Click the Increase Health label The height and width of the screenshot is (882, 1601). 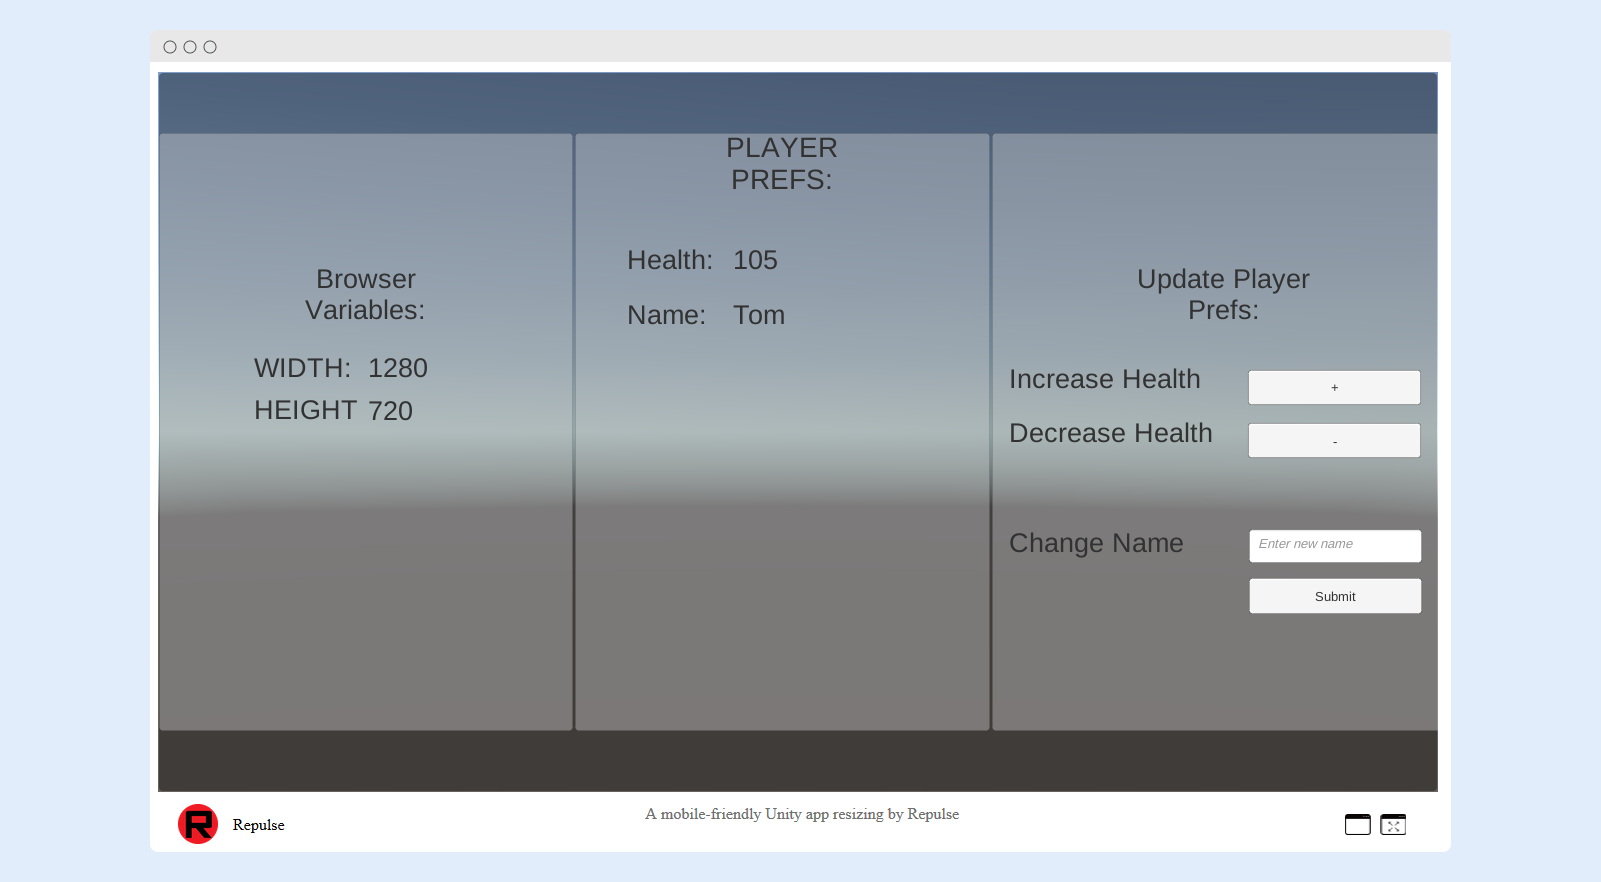[x=1105, y=379]
